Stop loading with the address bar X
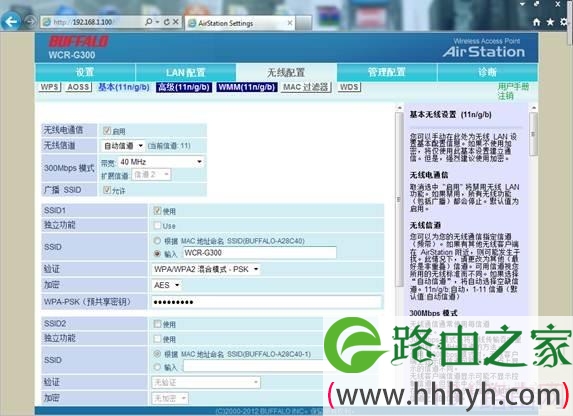The height and width of the screenshot is (416, 573). coord(176,22)
